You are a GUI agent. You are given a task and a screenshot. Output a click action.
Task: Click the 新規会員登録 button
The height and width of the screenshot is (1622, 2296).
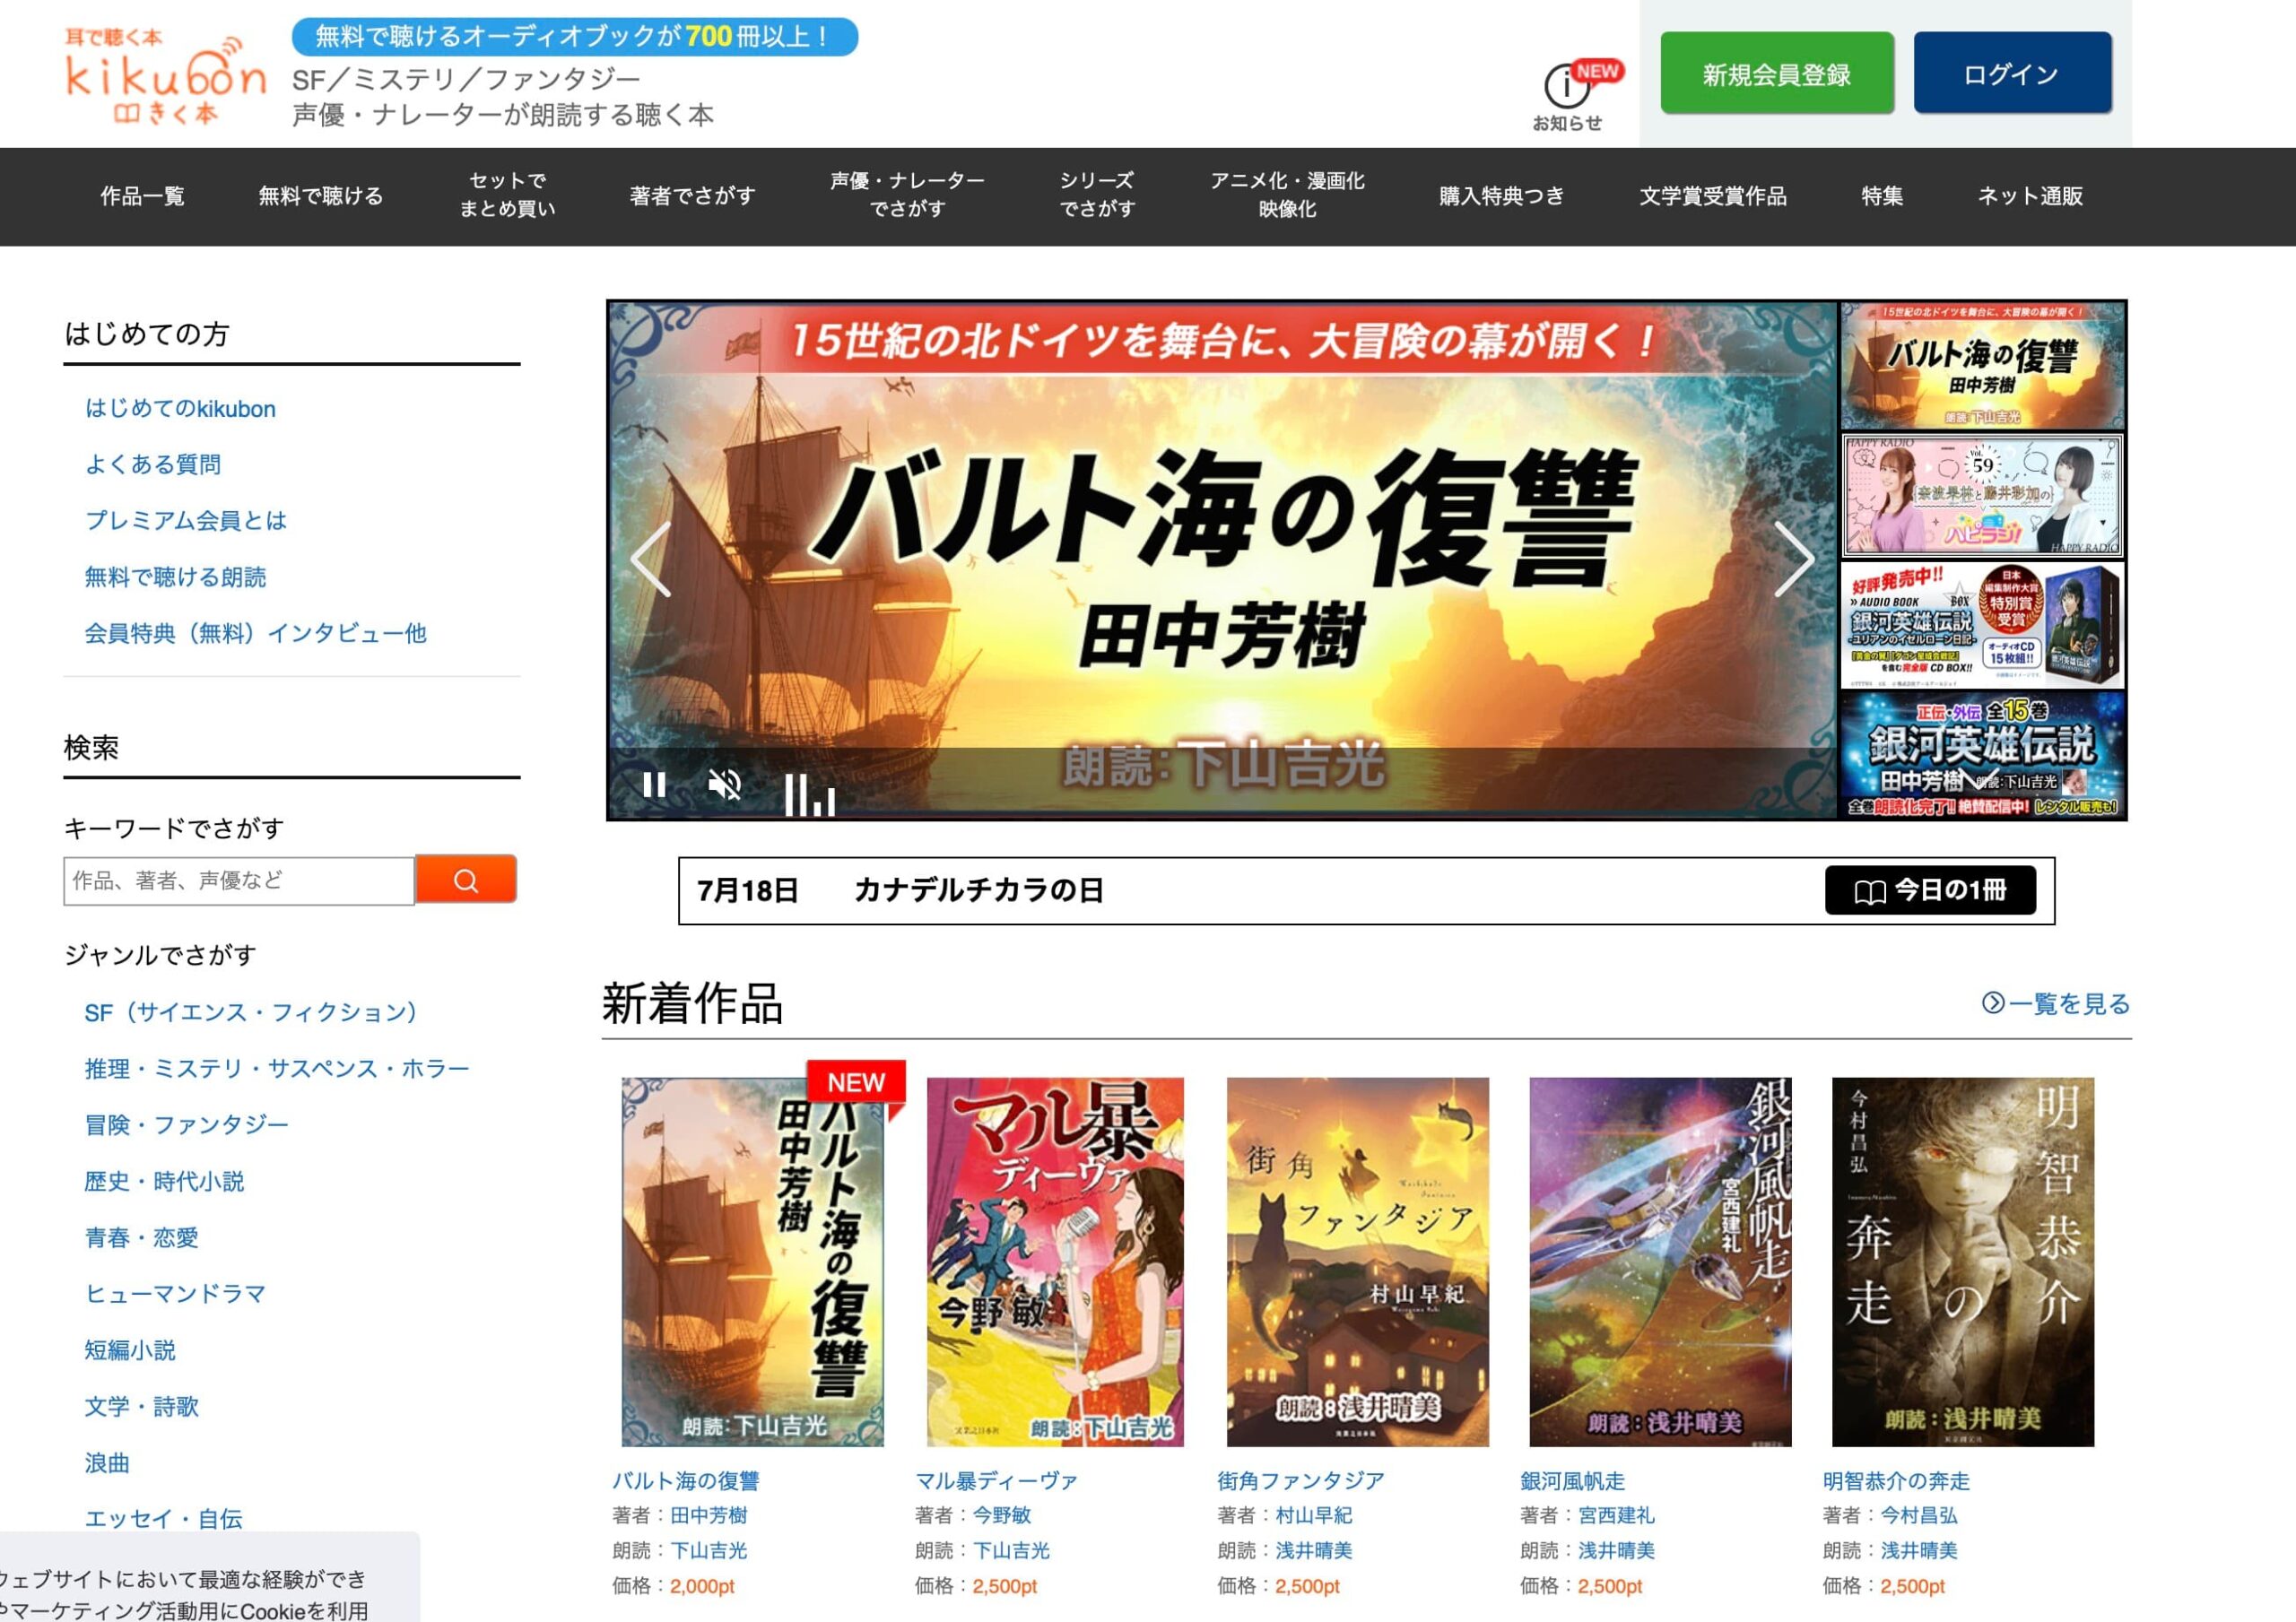(x=1777, y=73)
